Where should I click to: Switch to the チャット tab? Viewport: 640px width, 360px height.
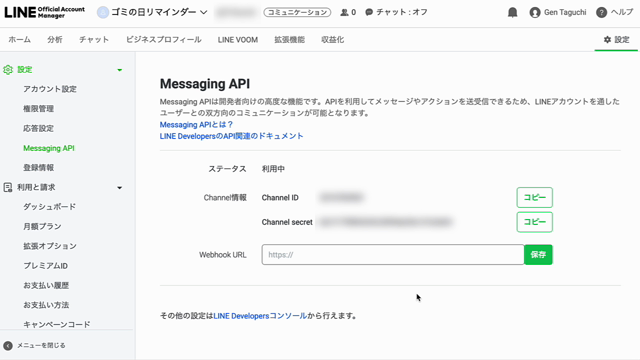pyautogui.click(x=94, y=40)
